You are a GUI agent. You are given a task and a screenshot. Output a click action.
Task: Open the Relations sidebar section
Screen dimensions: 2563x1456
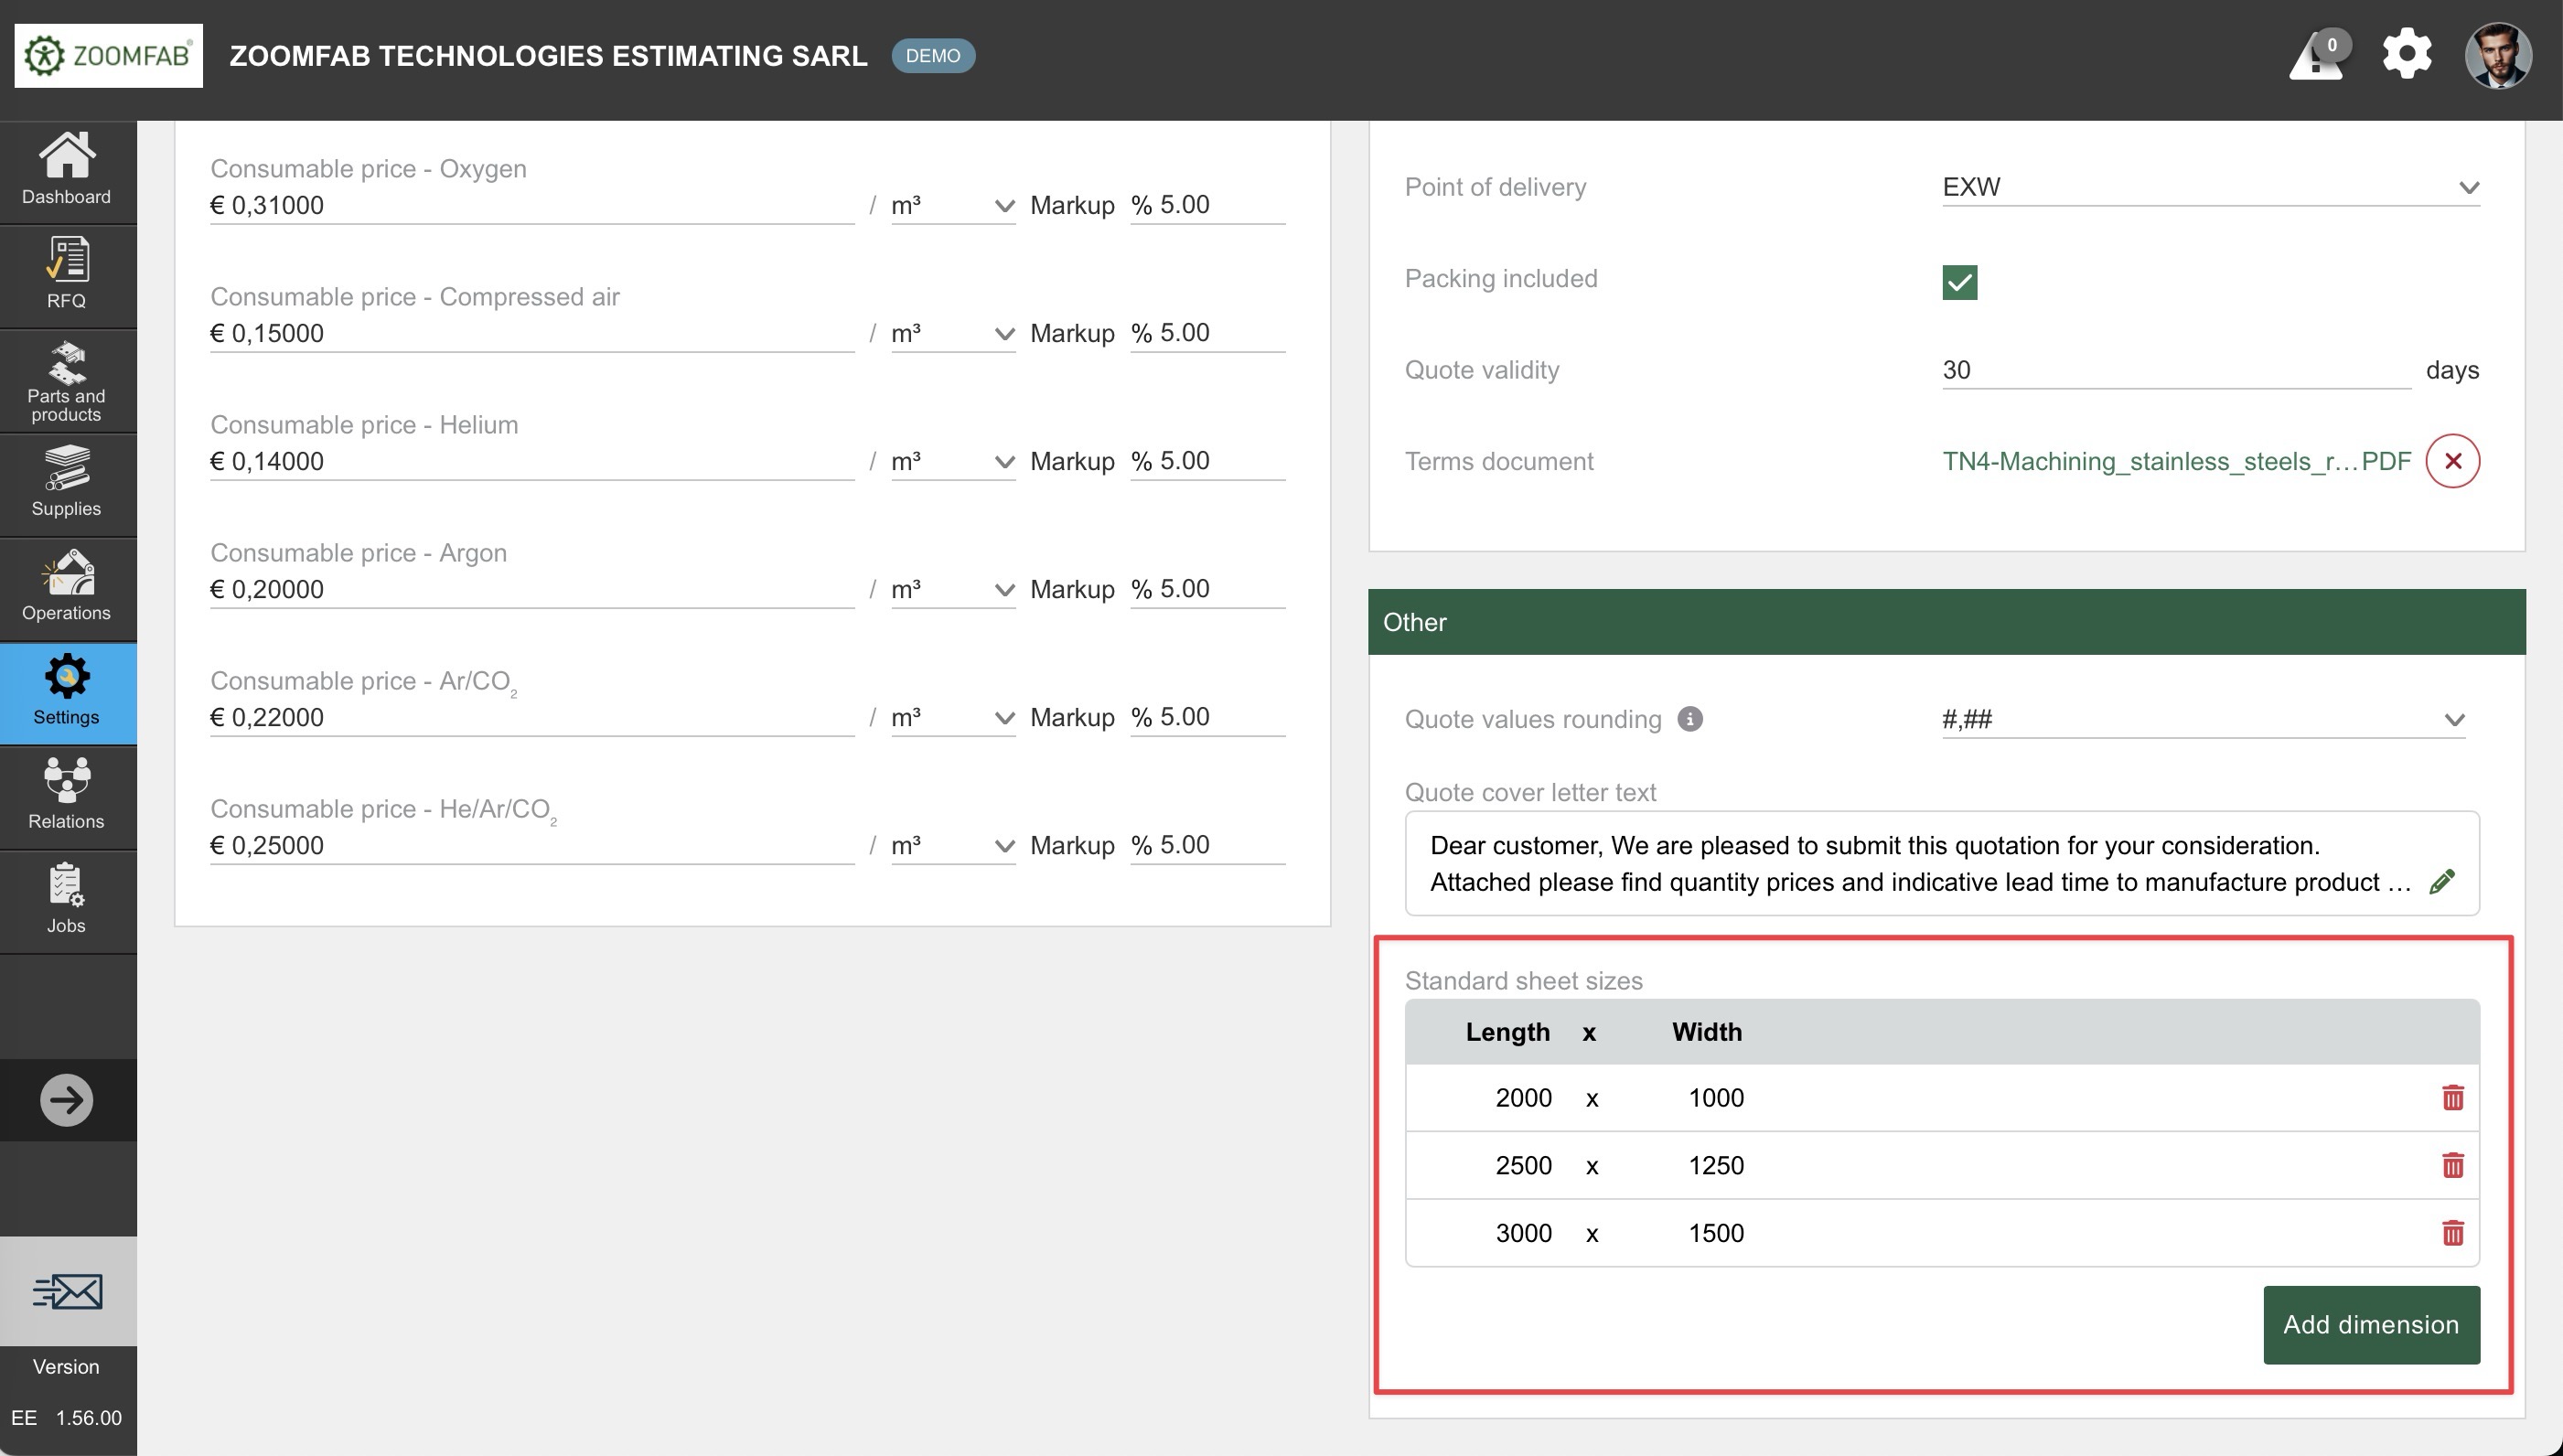[66, 795]
